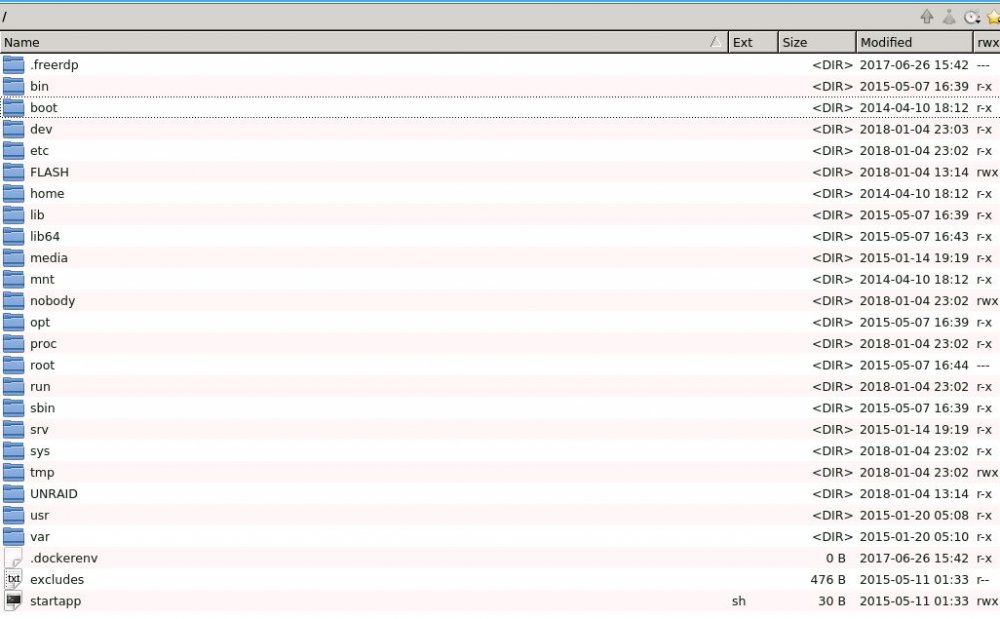Sort by the Ext column header
The width and height of the screenshot is (1000, 619).
[753, 42]
